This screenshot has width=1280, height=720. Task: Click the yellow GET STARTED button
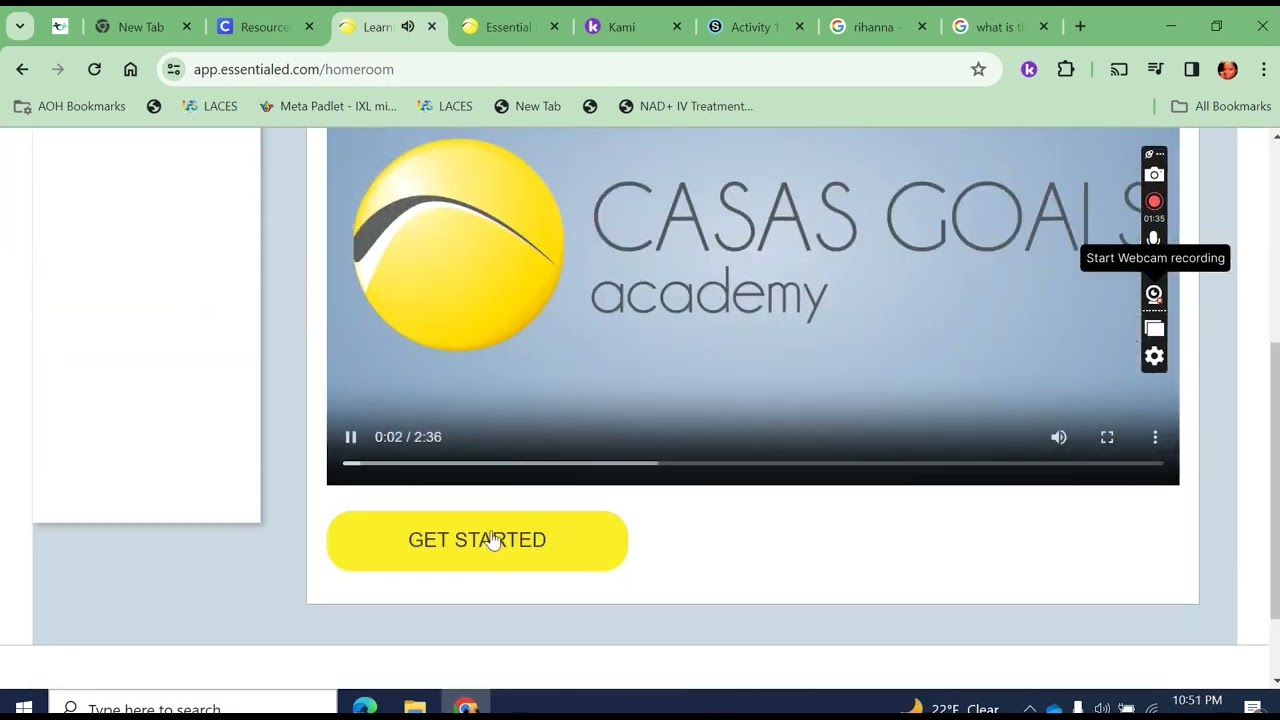point(477,541)
